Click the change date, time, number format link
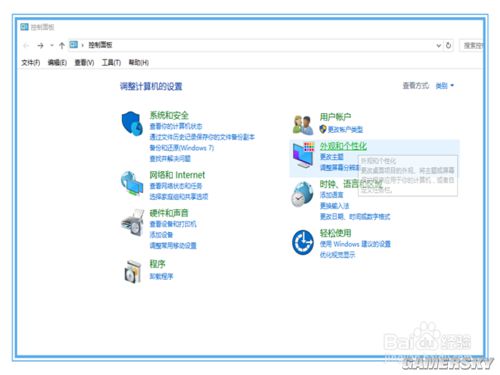The image size is (500, 375). [x=355, y=217]
